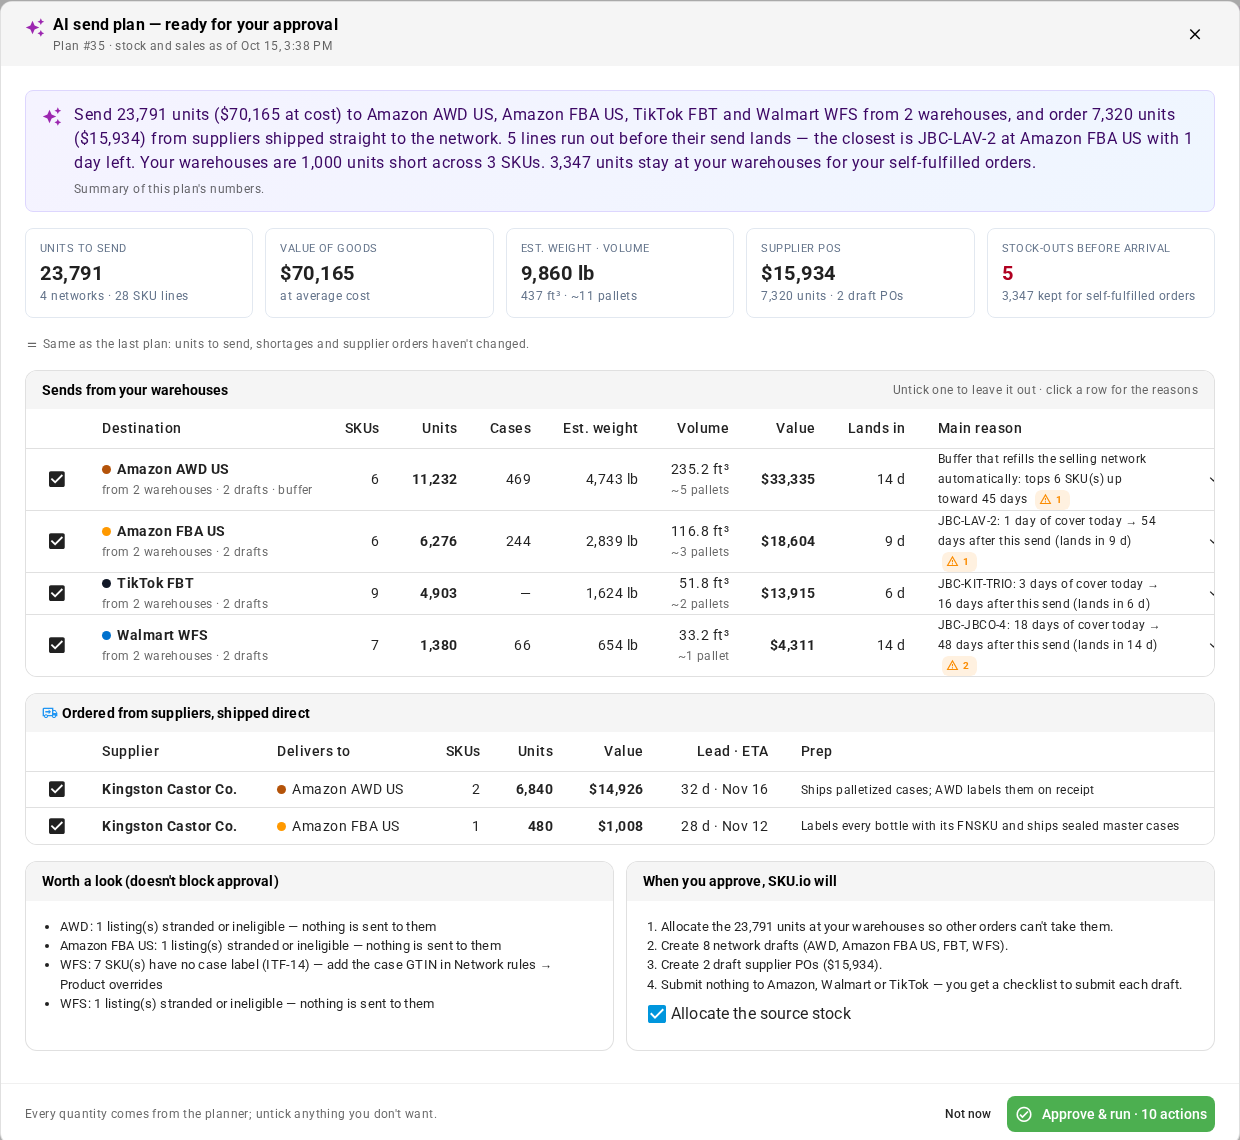Open the 'Value of goods' summary card

tap(379, 273)
